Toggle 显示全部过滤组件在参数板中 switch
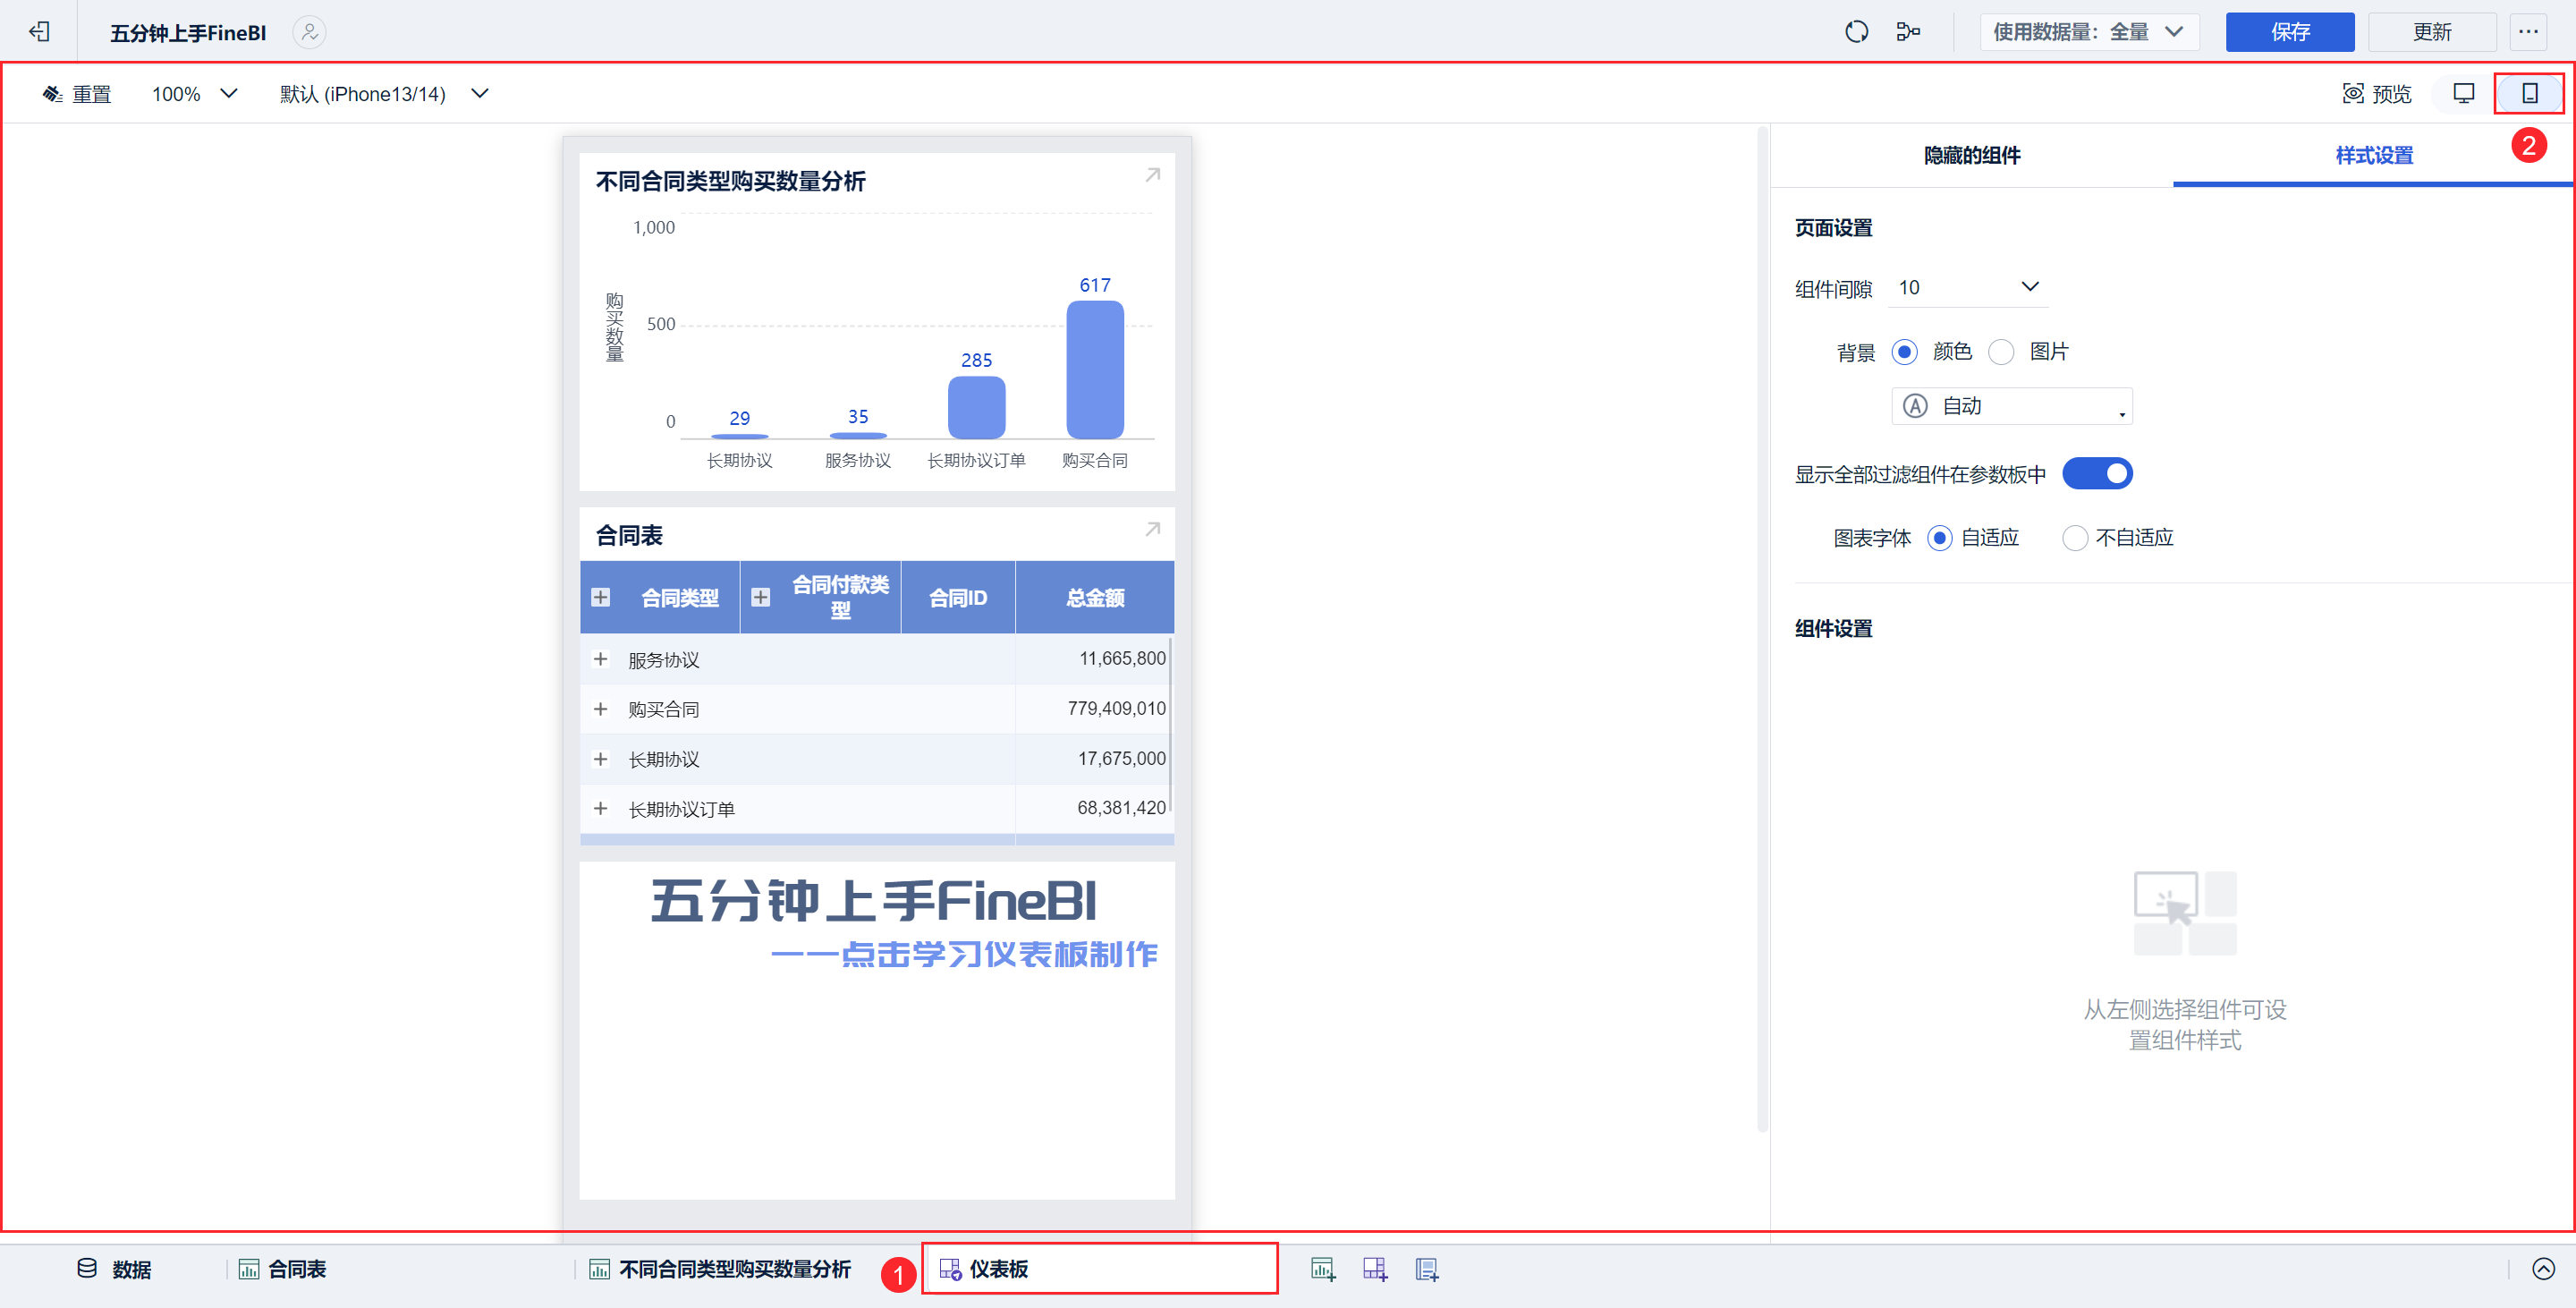 2097,473
